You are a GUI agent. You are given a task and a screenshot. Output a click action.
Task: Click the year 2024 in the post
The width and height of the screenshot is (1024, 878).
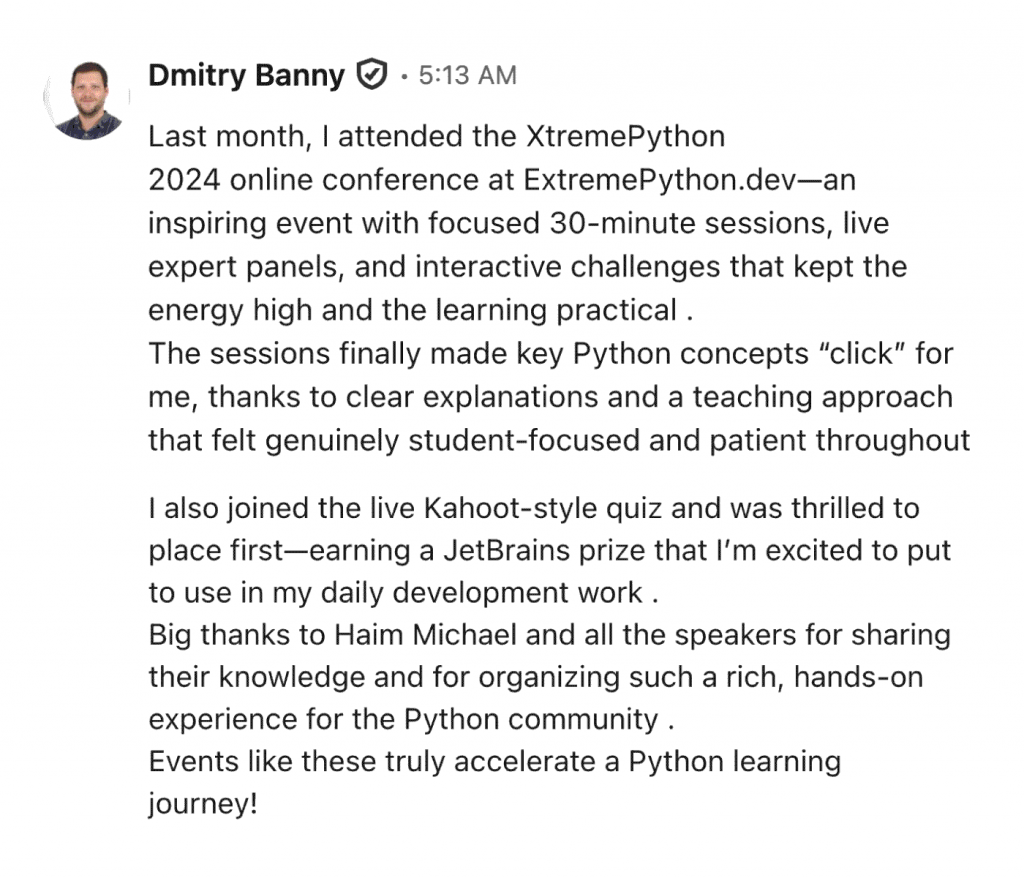pyautogui.click(x=184, y=180)
